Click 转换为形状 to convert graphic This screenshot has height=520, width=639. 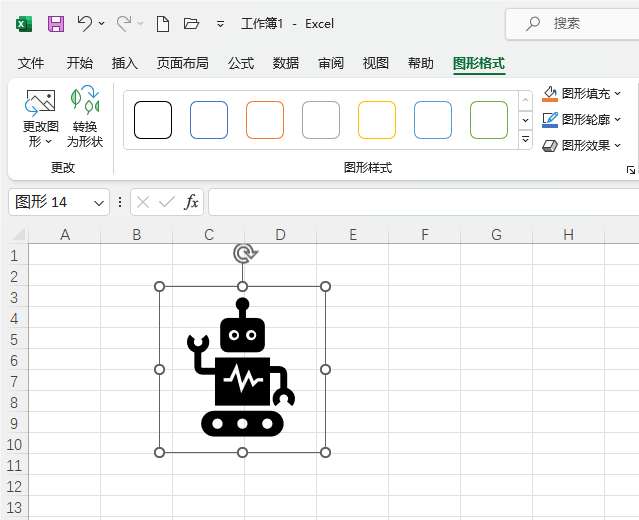coord(85,117)
